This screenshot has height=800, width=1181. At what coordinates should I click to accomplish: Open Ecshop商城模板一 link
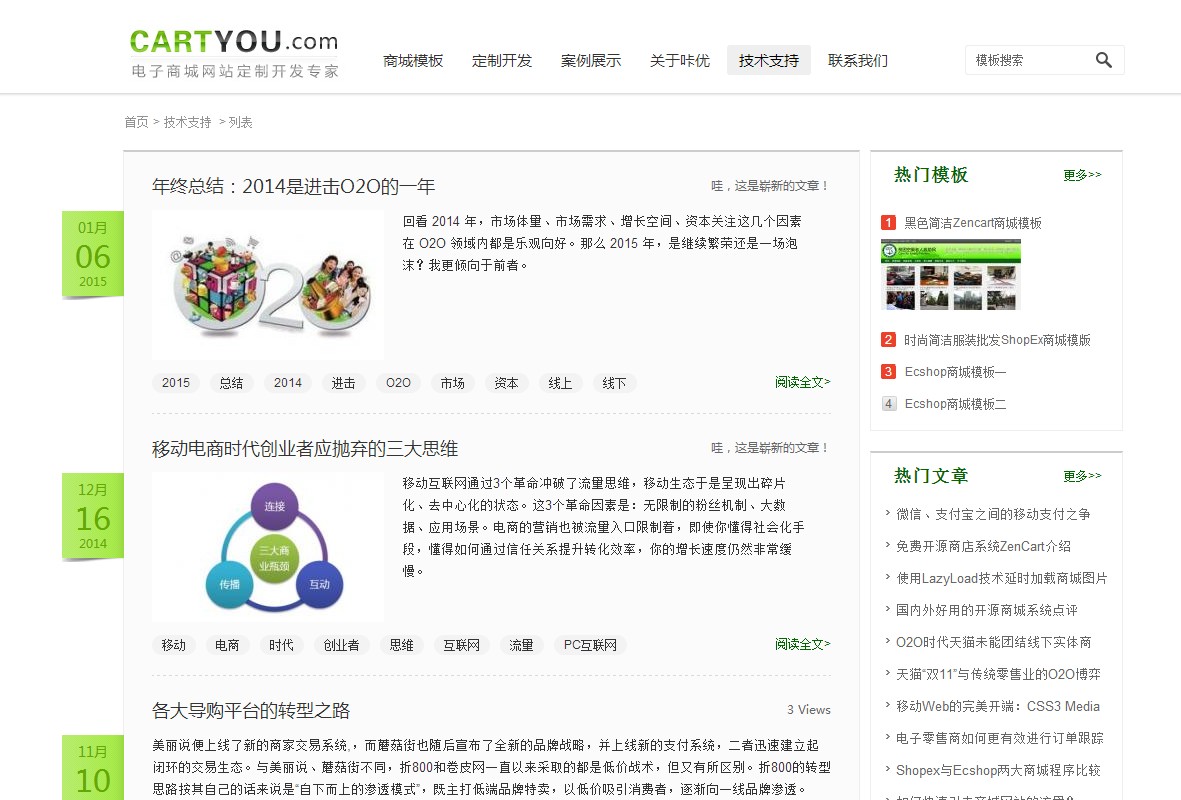pyautogui.click(x=955, y=371)
